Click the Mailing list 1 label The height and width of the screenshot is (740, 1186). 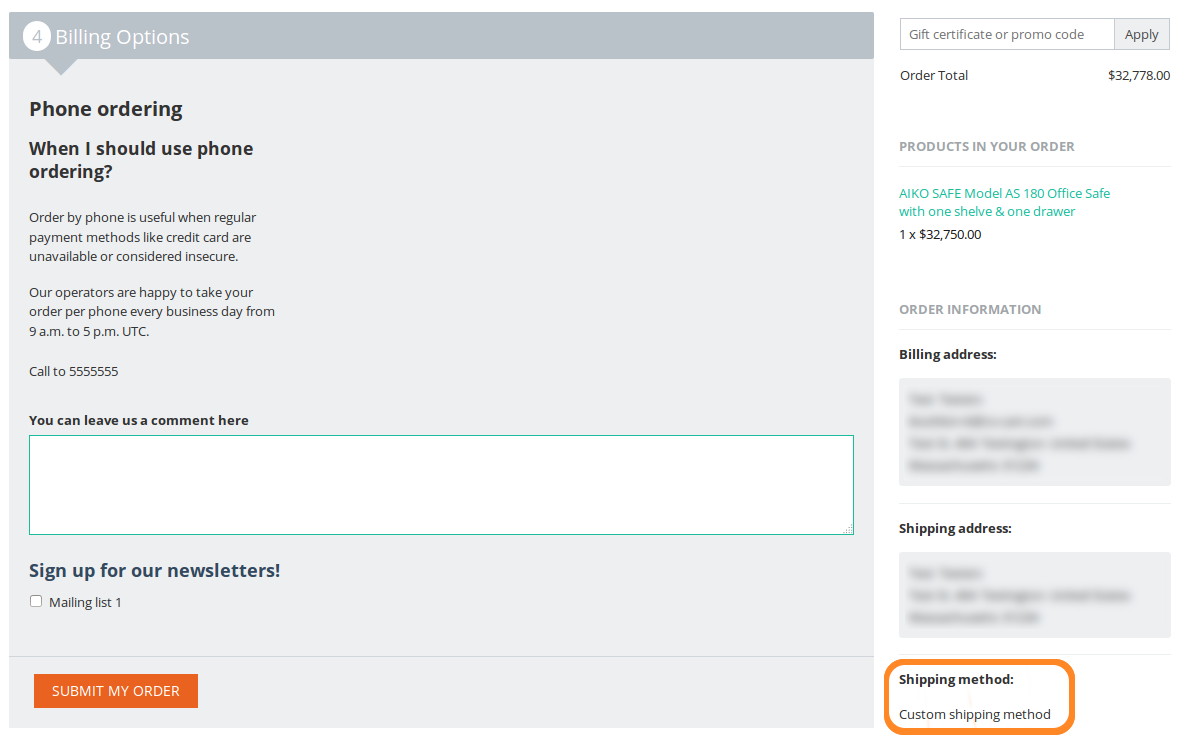tap(85, 602)
